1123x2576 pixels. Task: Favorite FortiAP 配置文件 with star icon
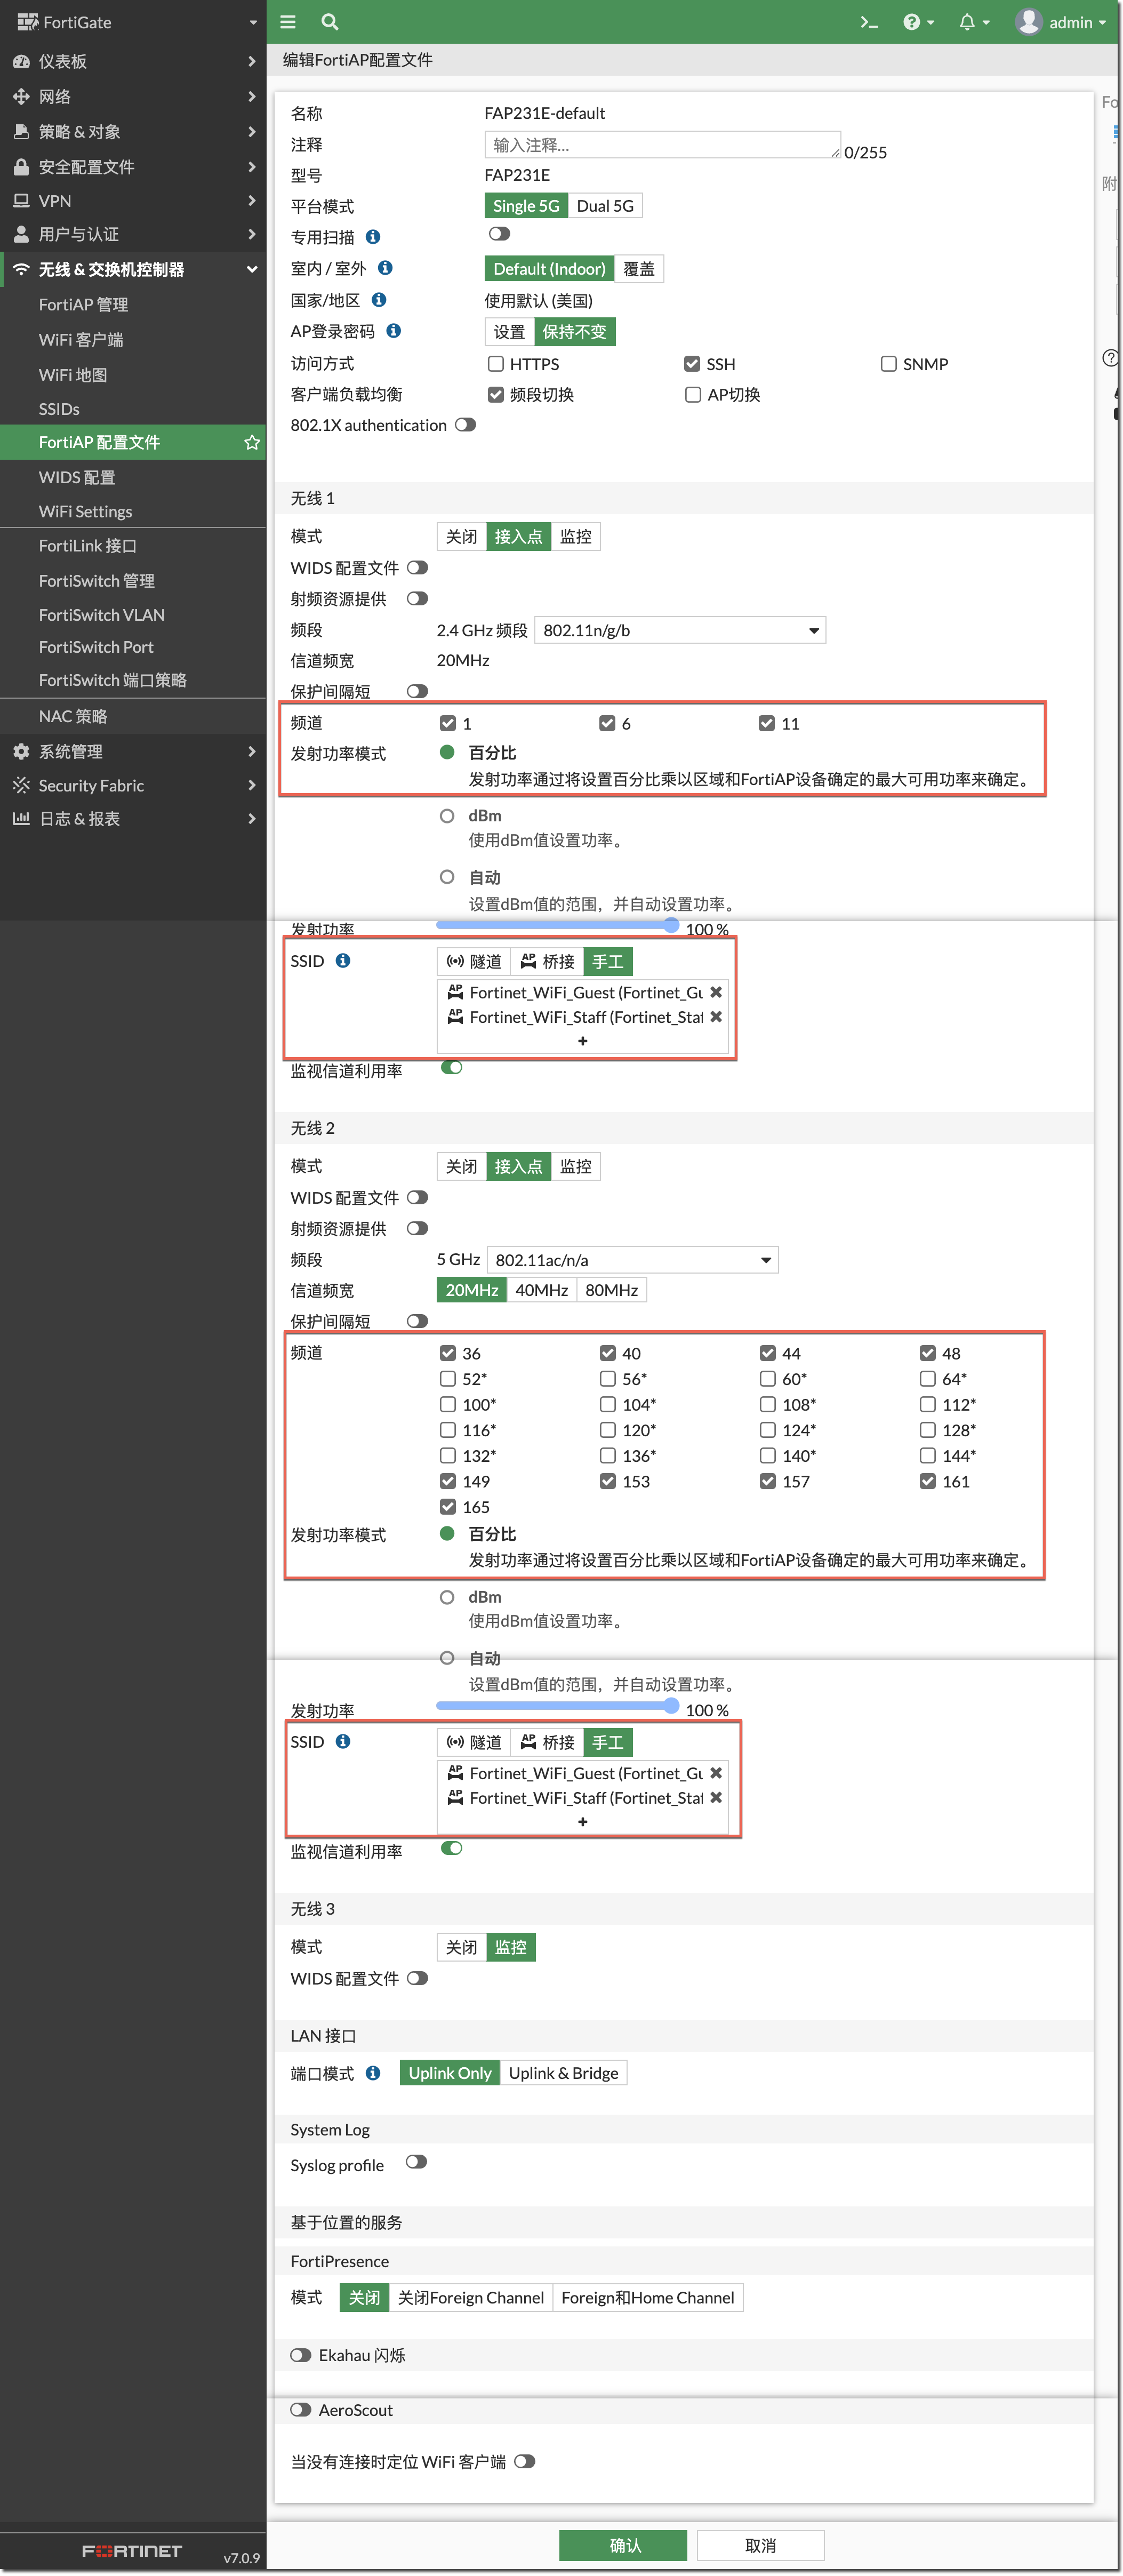point(252,442)
